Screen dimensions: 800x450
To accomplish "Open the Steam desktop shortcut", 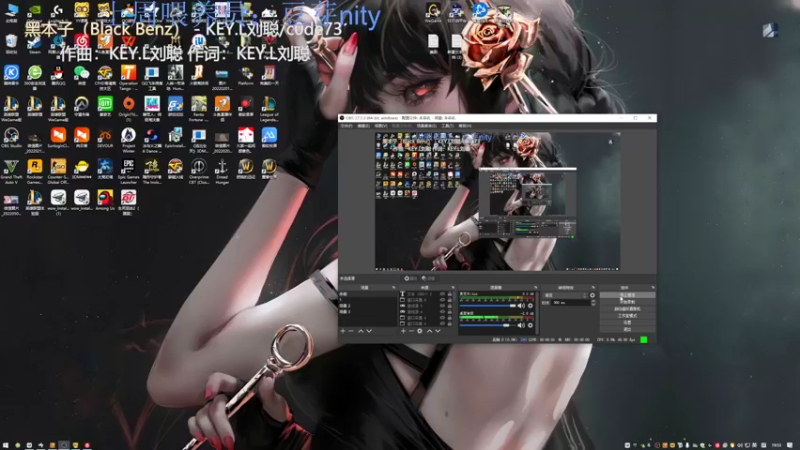I will click(34, 44).
